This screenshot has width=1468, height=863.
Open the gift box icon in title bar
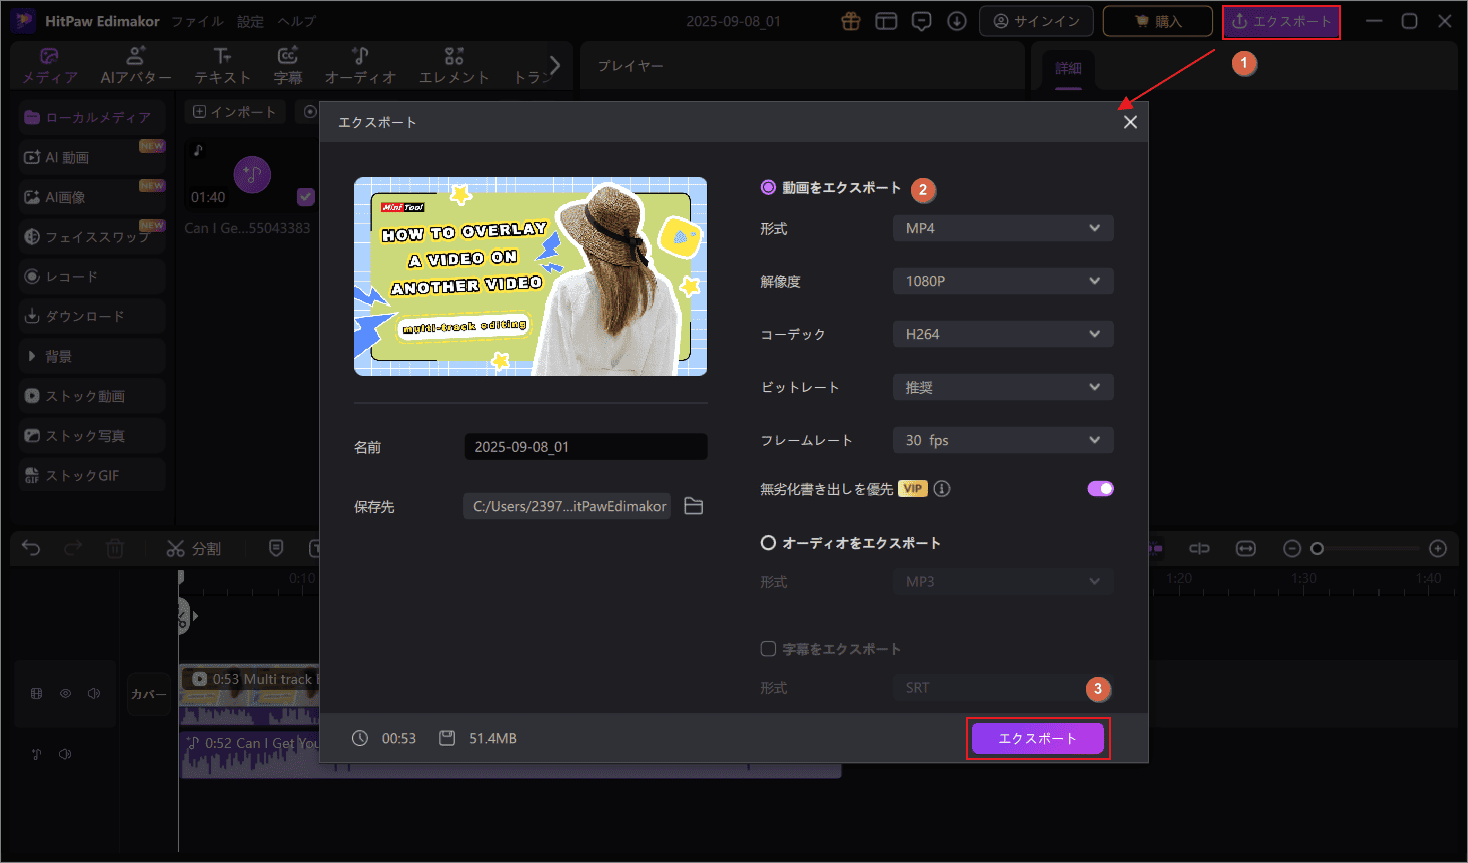851,21
